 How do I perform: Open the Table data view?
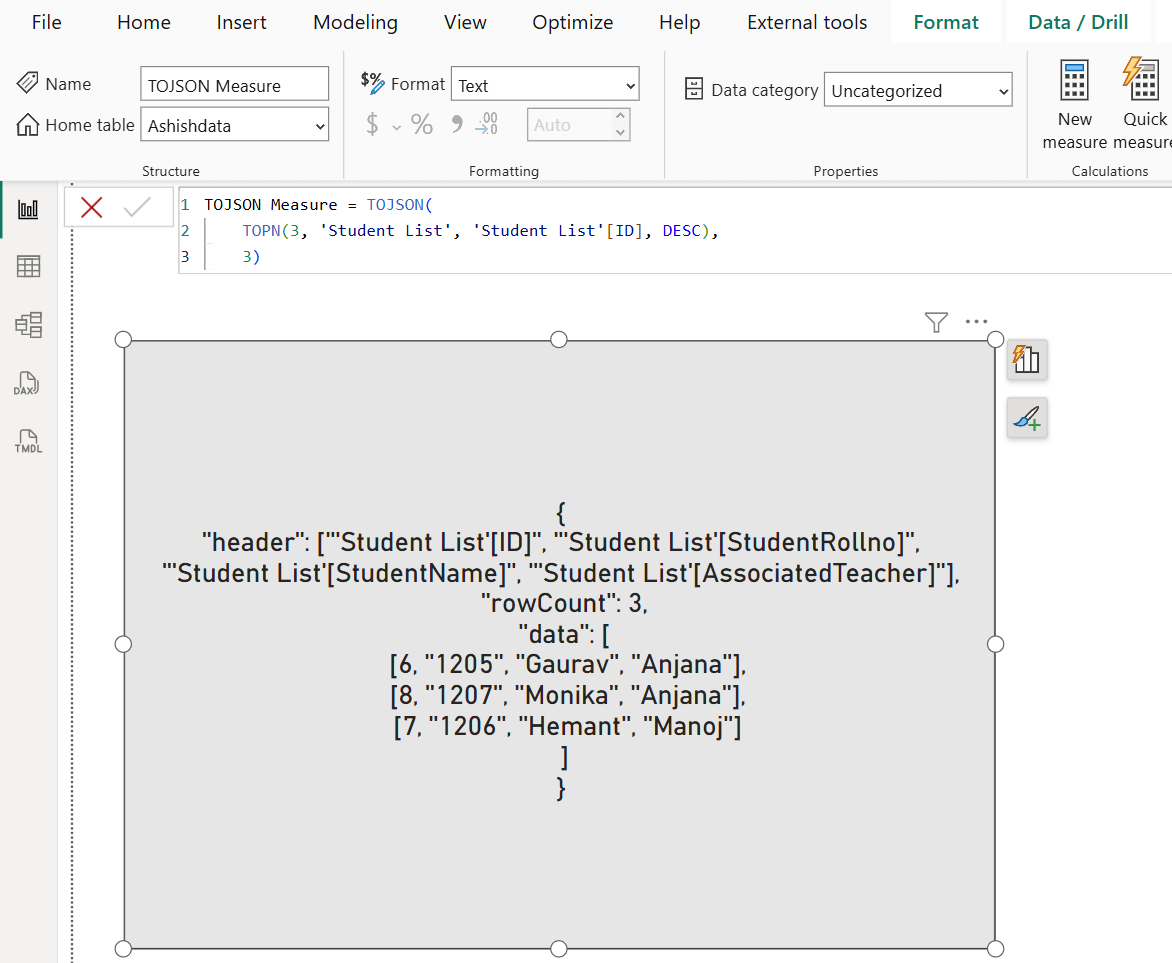(29, 266)
